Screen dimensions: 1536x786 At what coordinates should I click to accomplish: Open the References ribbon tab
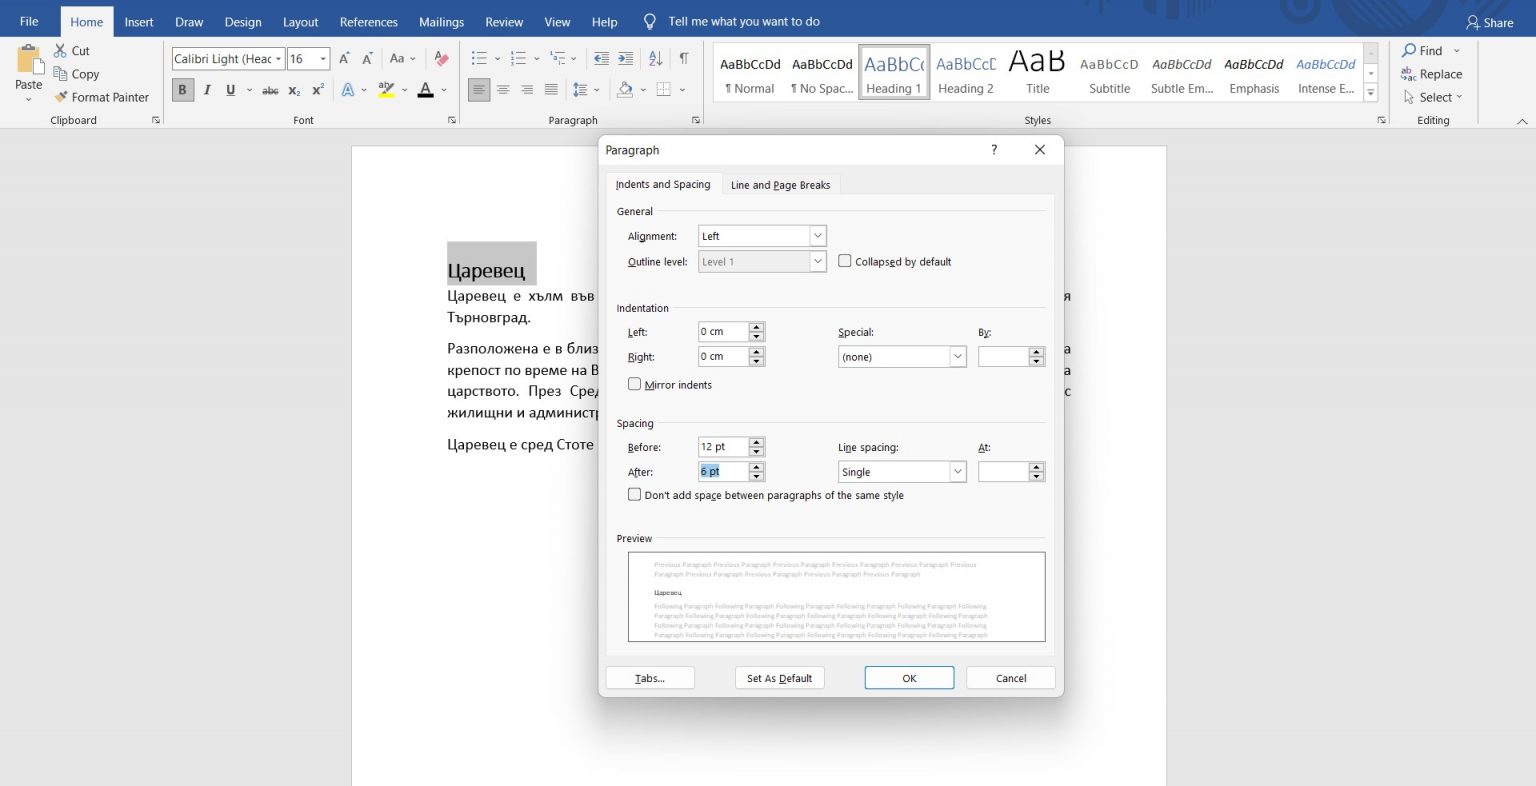(x=368, y=22)
